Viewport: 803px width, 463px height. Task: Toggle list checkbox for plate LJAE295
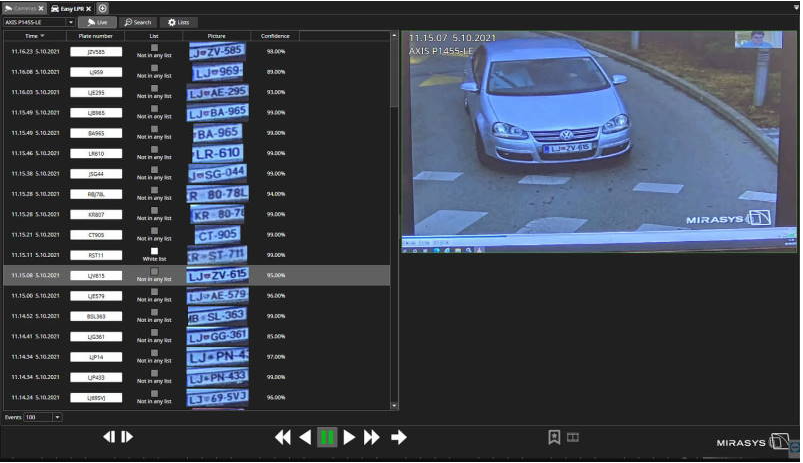[x=154, y=87]
